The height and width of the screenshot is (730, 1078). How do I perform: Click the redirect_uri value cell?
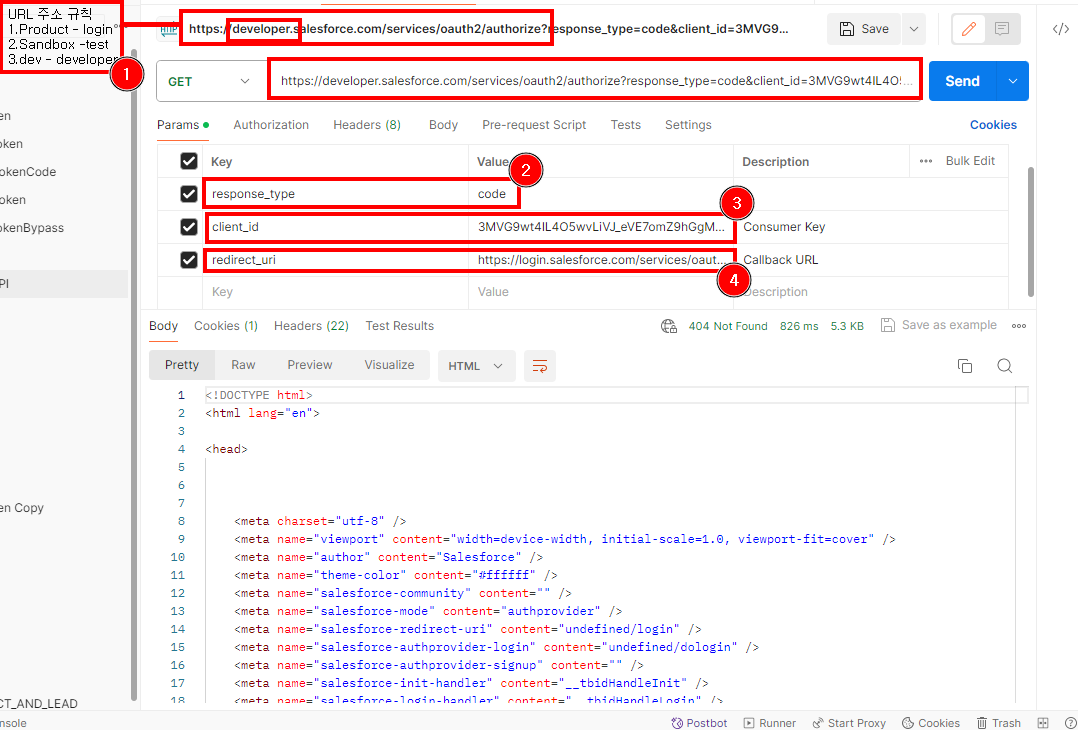pos(601,260)
